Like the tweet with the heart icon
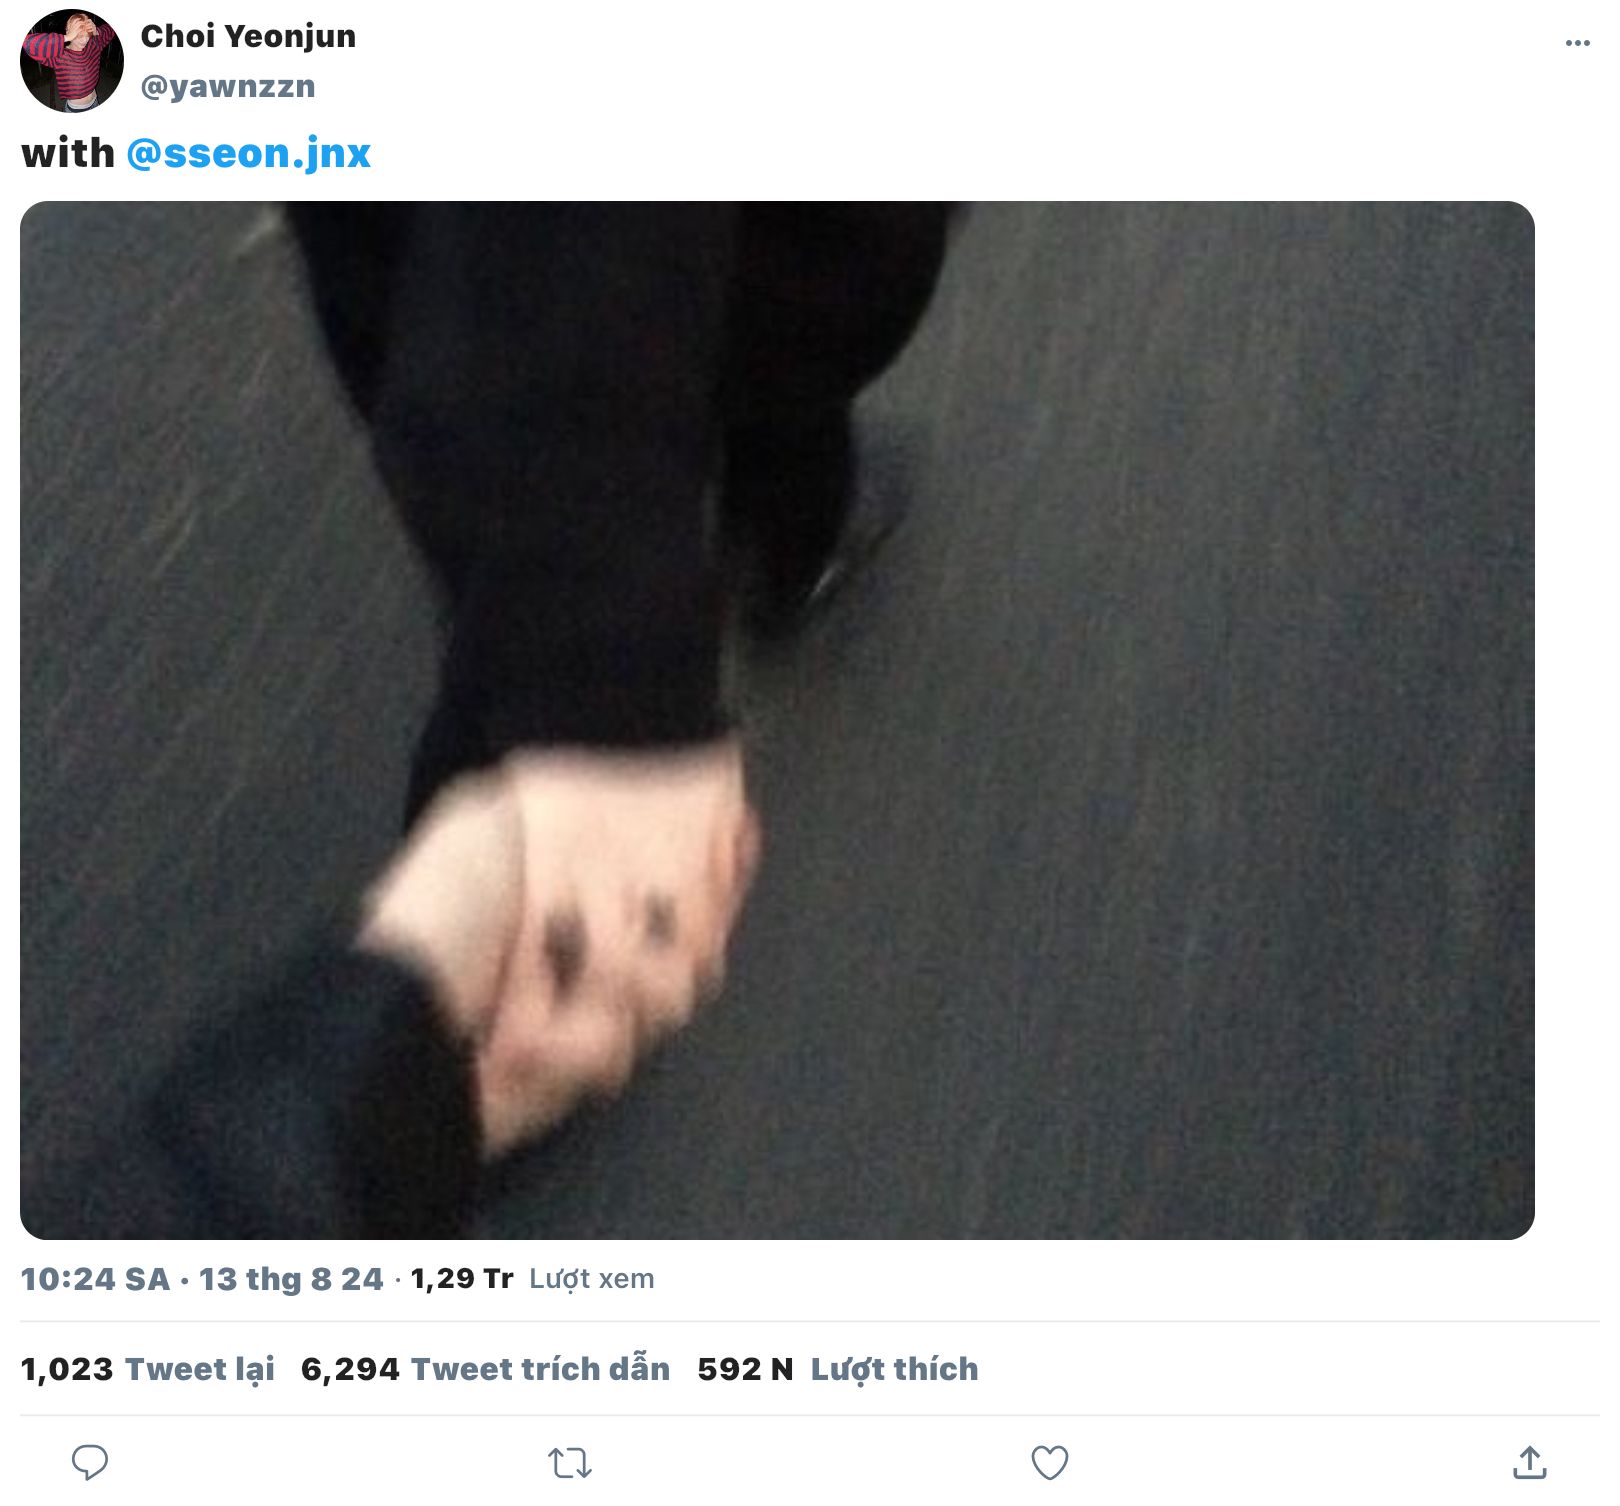Image resolution: width=1620 pixels, height=1506 pixels. (1050, 1463)
